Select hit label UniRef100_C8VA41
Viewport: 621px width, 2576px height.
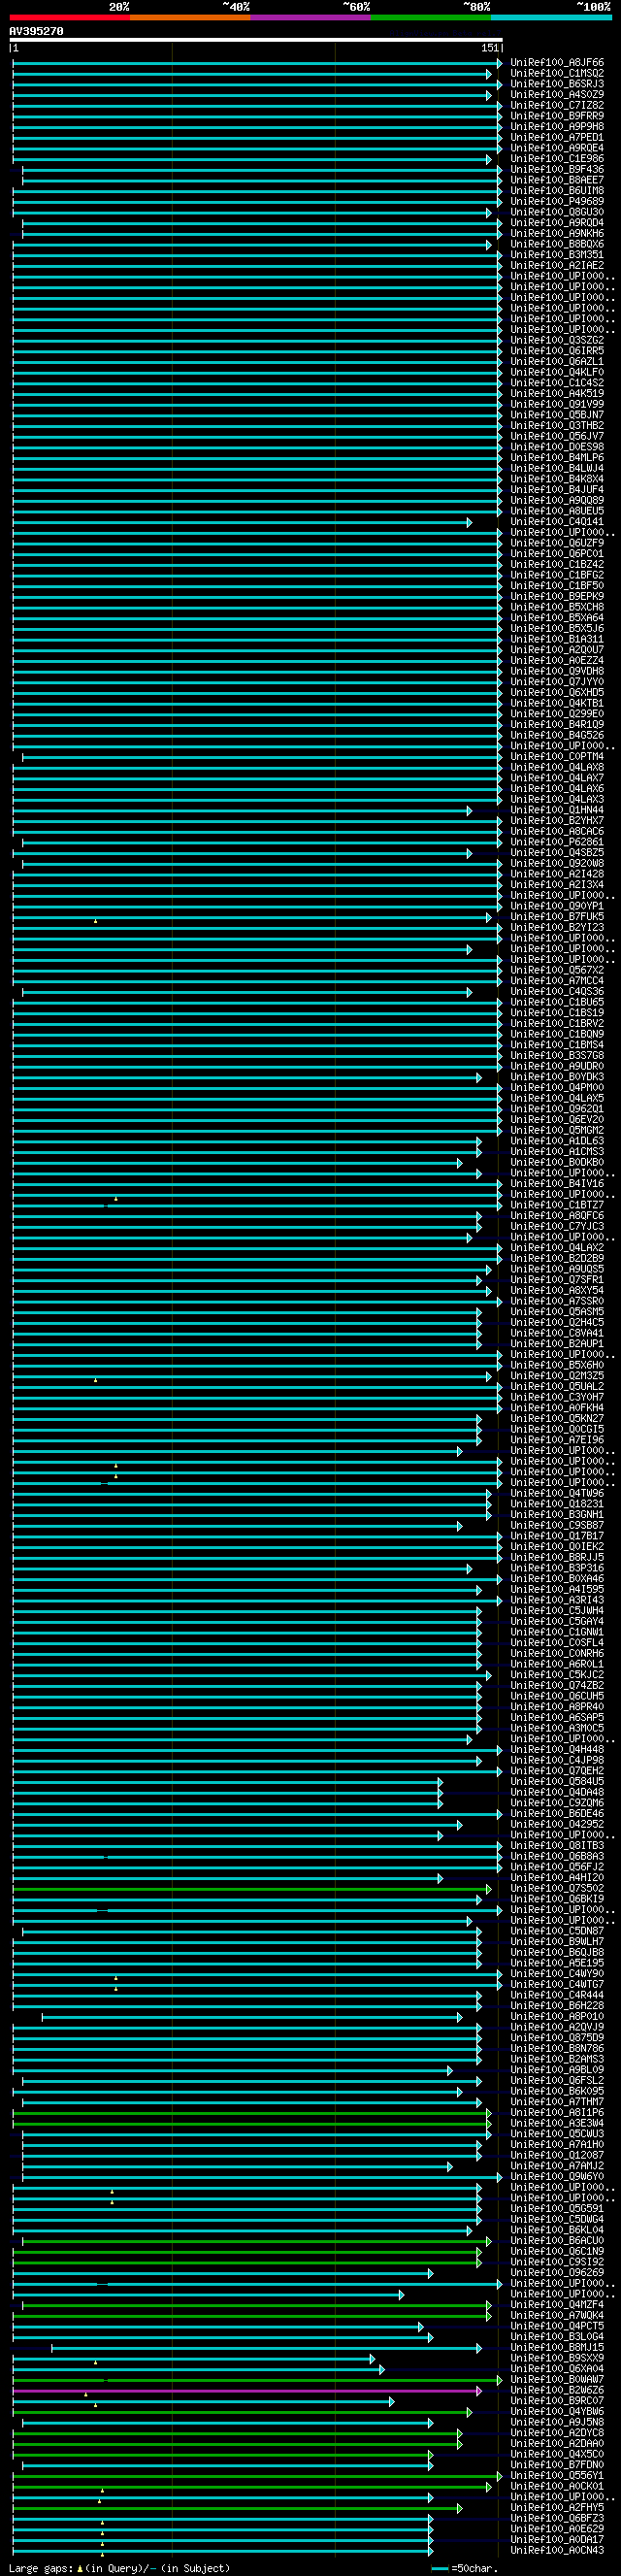click(557, 1332)
